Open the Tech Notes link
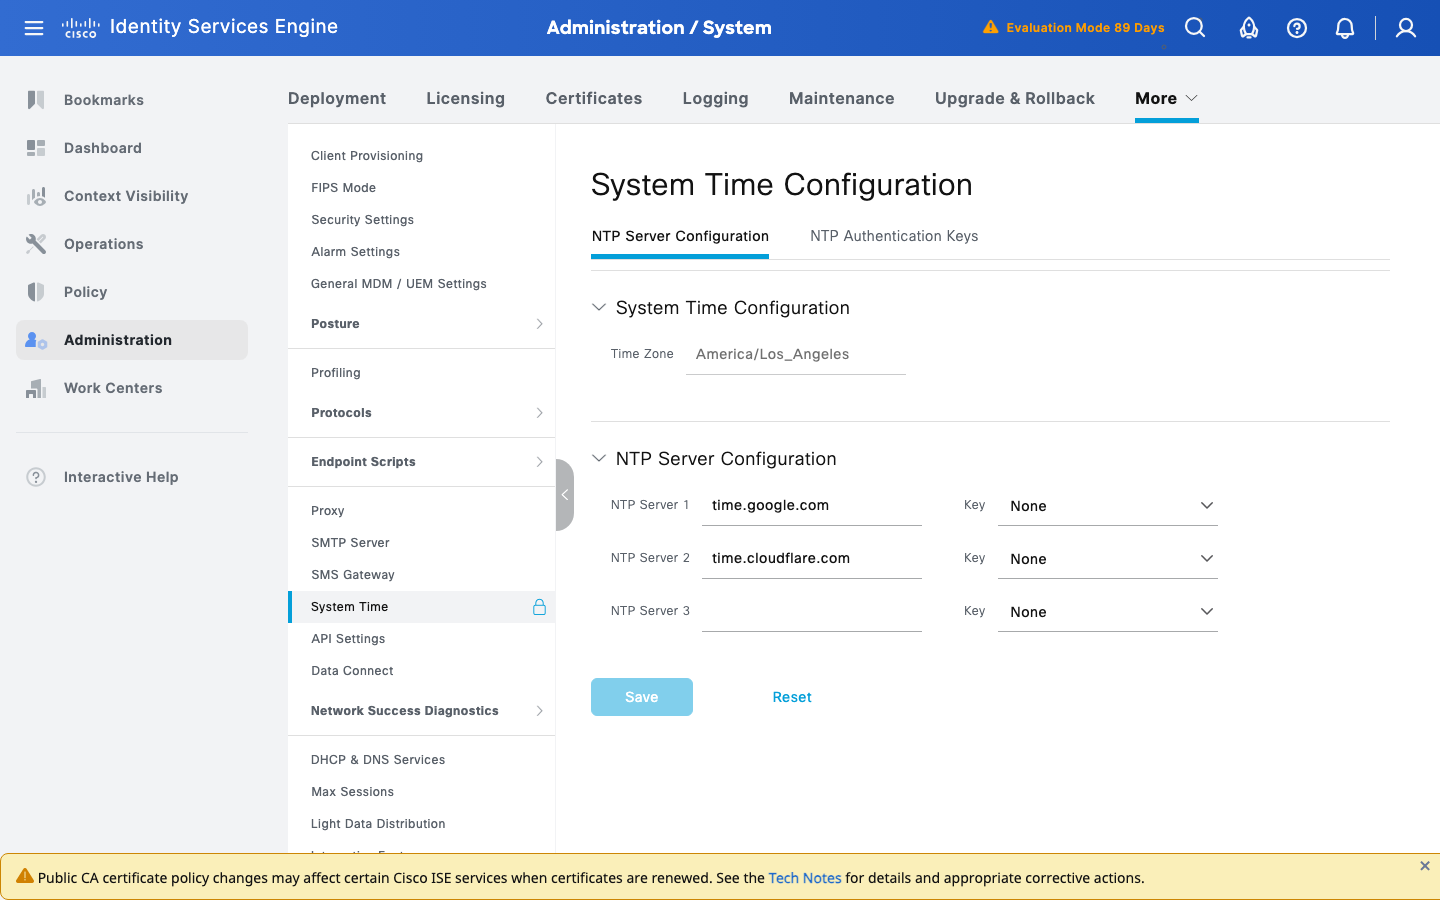Image resolution: width=1440 pixels, height=900 pixels. tap(805, 878)
